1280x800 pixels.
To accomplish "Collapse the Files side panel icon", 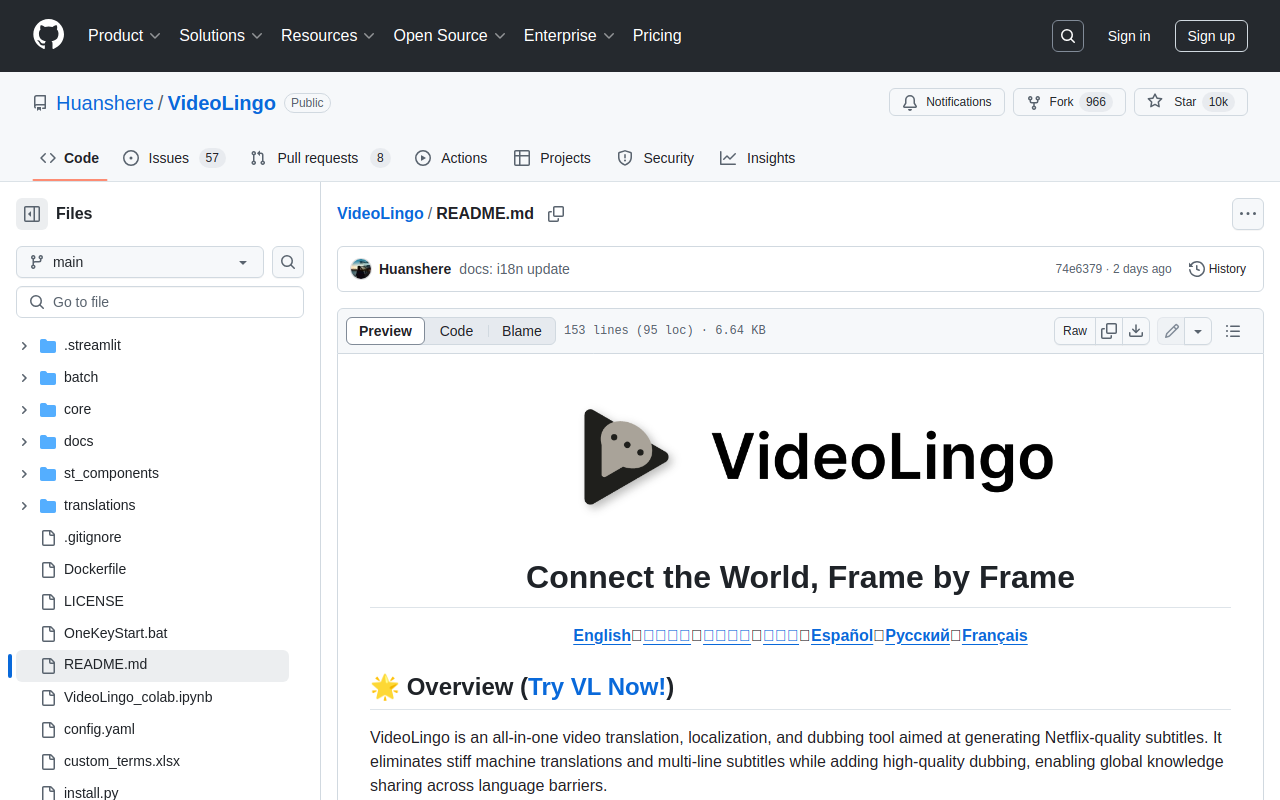I will [x=32, y=213].
